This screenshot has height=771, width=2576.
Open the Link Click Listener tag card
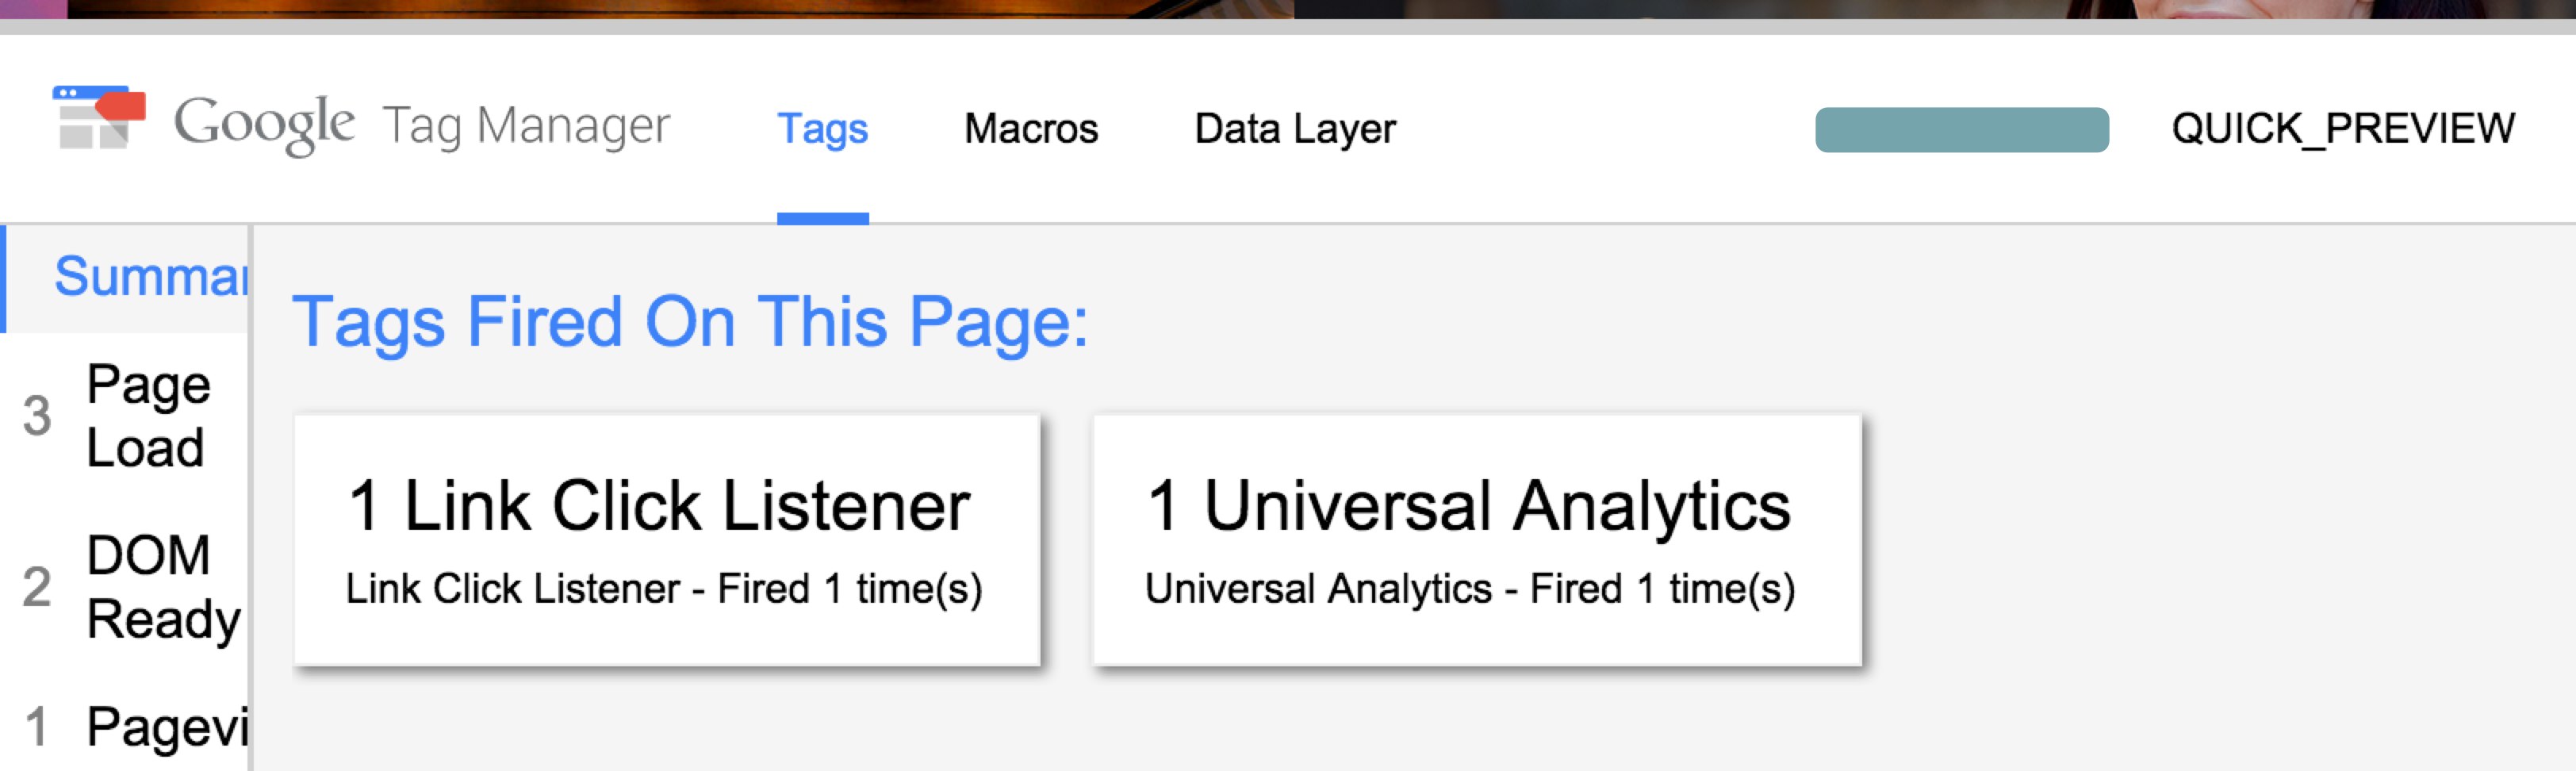tap(667, 540)
